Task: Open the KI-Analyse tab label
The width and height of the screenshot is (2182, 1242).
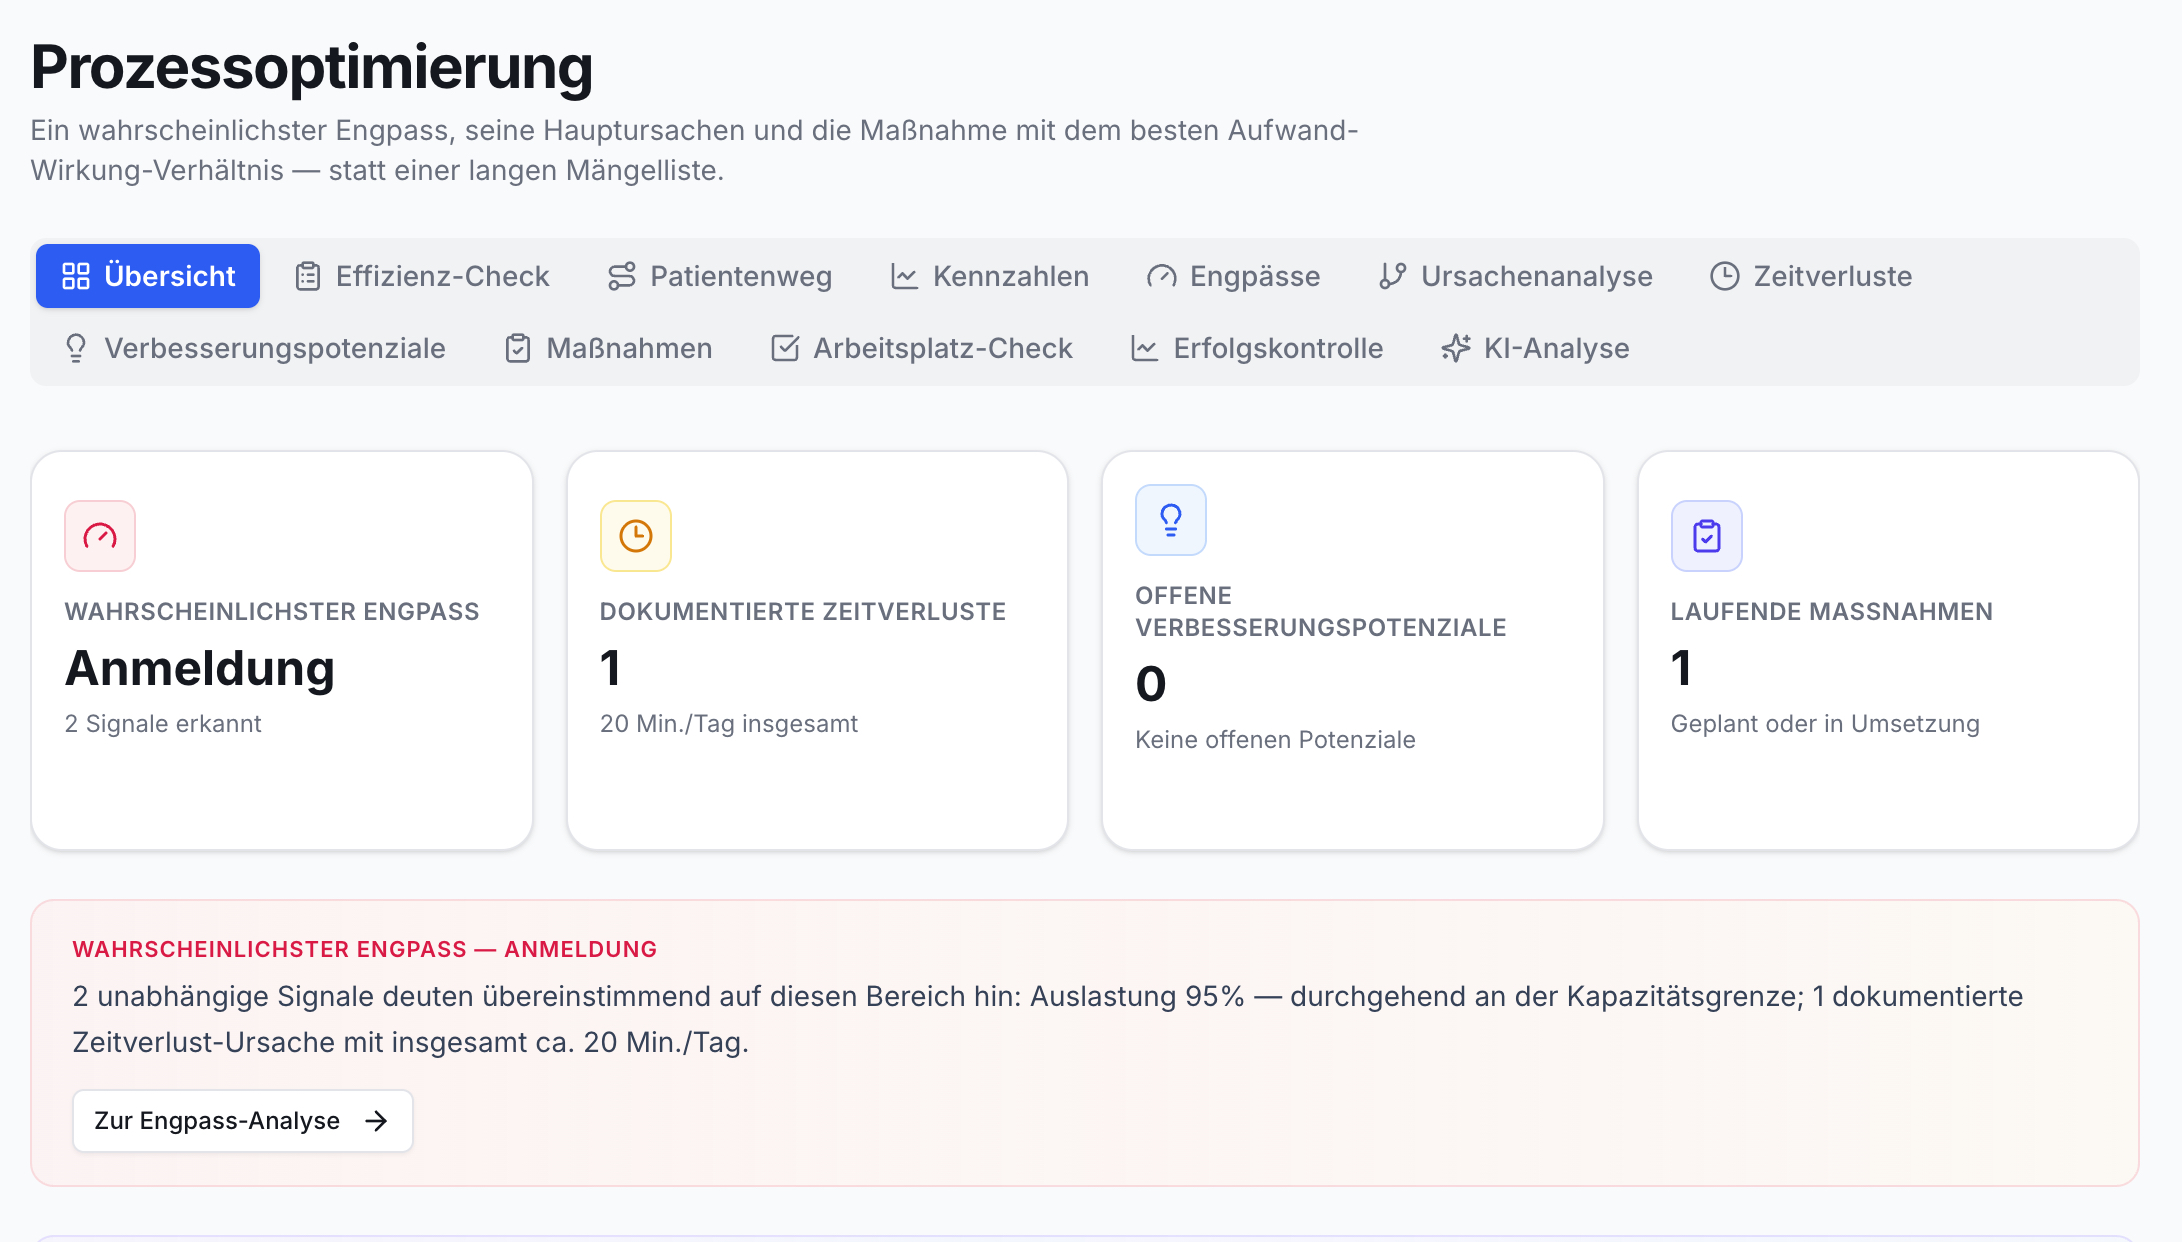Action: [x=1556, y=348]
